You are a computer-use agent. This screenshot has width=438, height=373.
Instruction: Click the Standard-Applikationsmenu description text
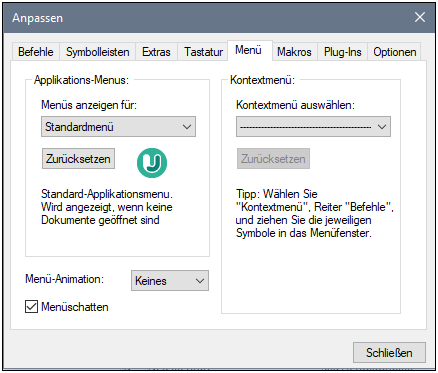click(107, 207)
